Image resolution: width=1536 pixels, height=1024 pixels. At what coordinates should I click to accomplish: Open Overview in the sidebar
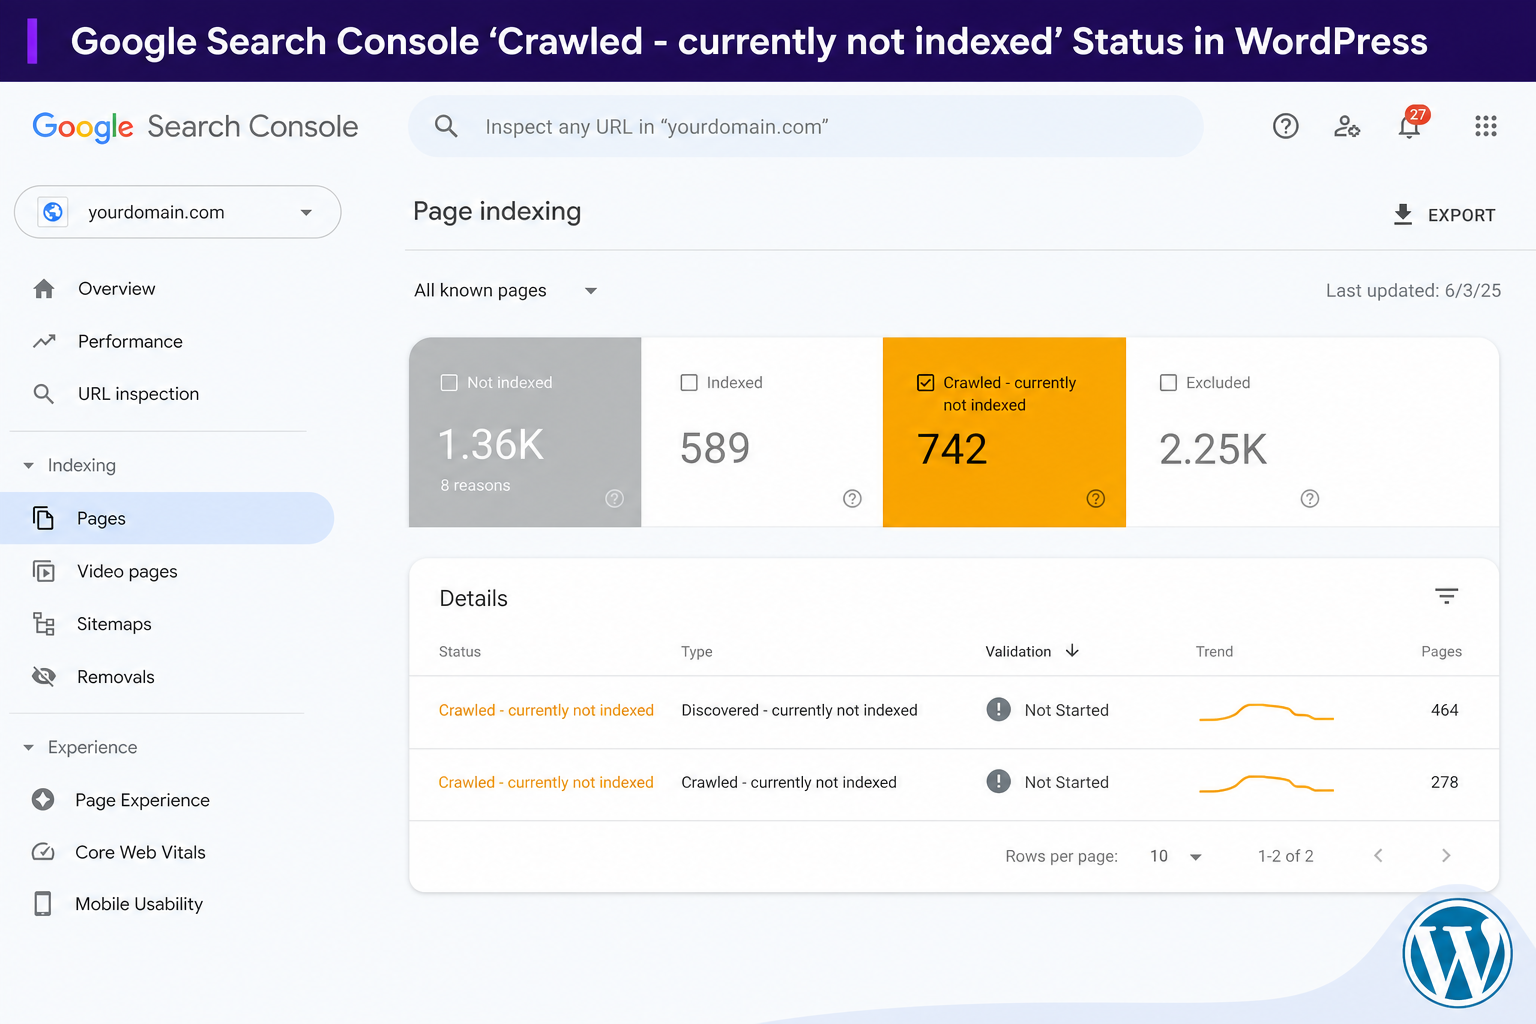pos(117,289)
